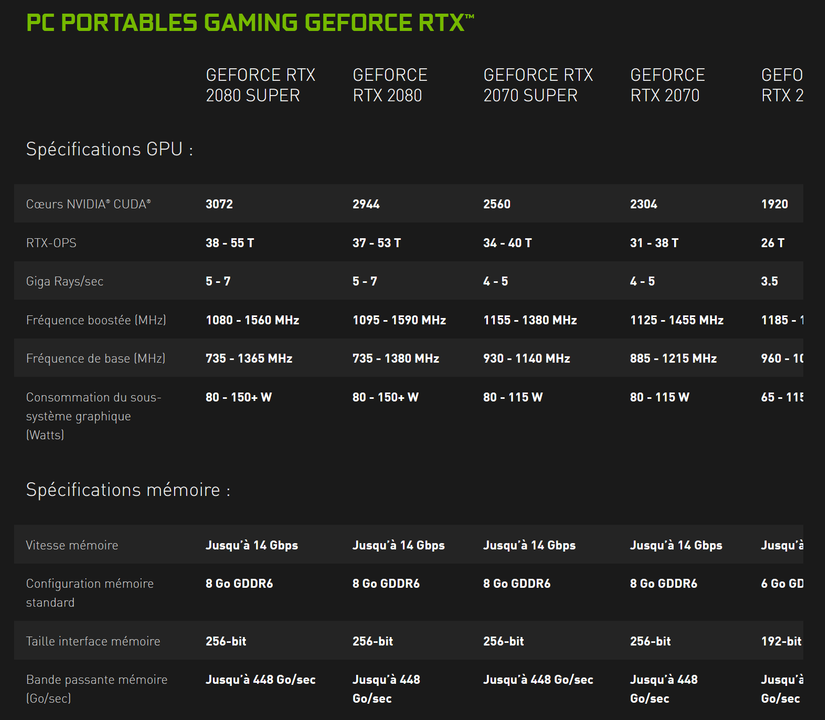The image size is (825, 720).
Task: Click the Consommation du sous-système graphique label
Action: click(x=94, y=416)
